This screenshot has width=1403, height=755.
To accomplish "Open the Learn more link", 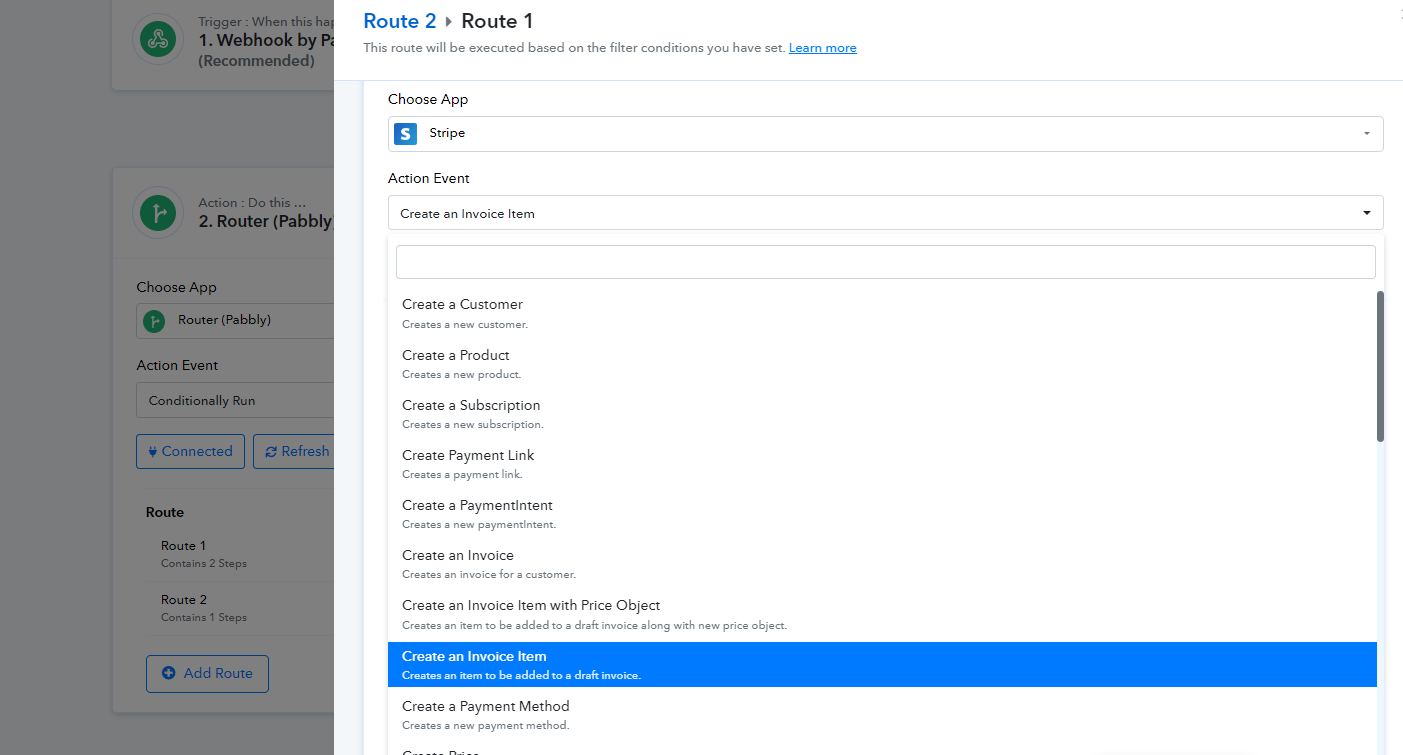I will tap(822, 48).
